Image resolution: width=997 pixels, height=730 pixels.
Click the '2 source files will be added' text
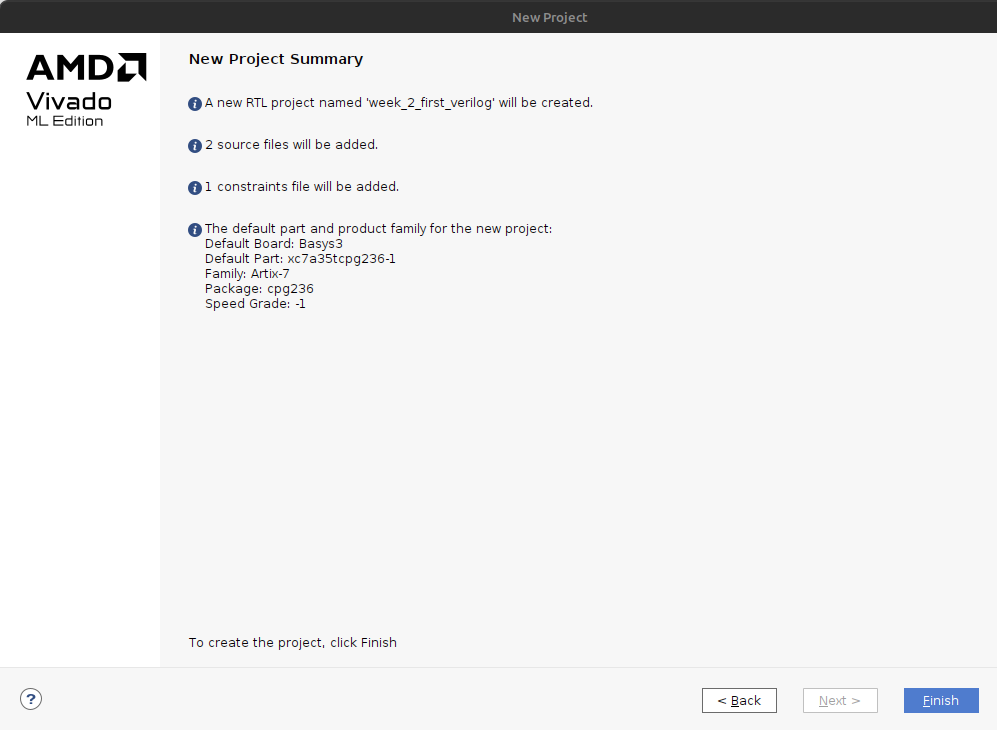pos(291,145)
